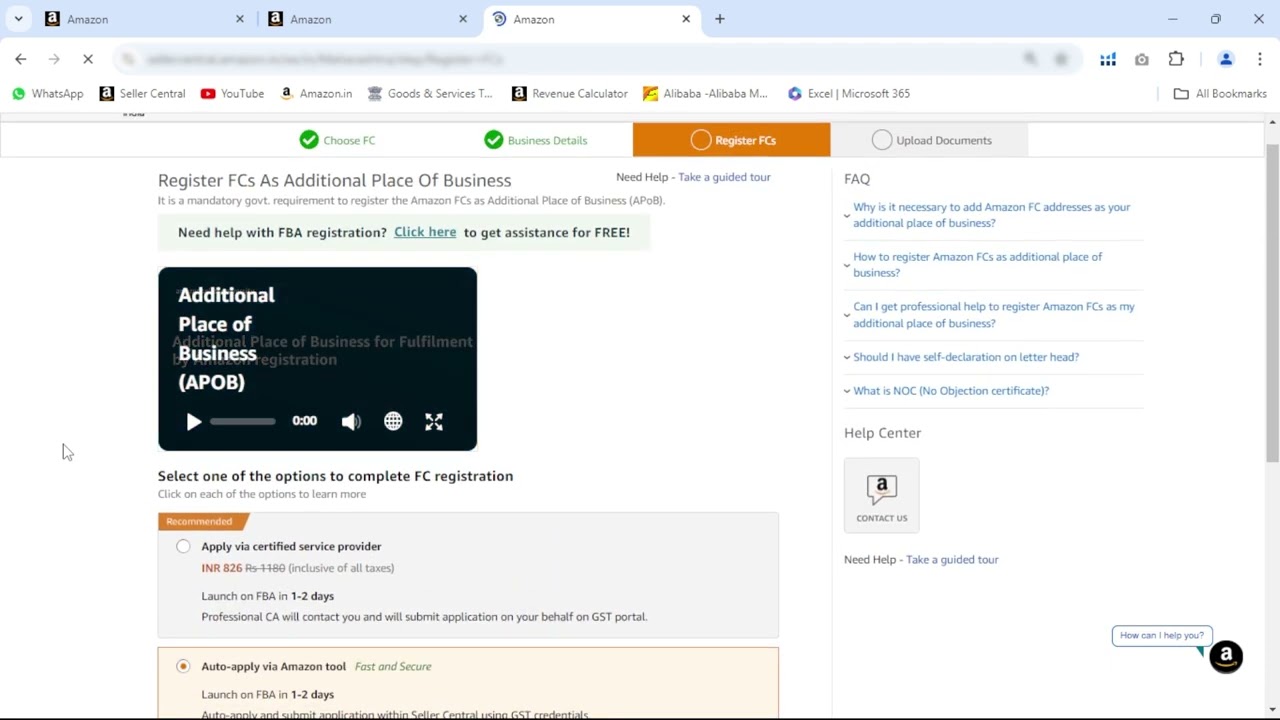Click the search icon in address bar
Screen dimensions: 1280x720
1030,59
